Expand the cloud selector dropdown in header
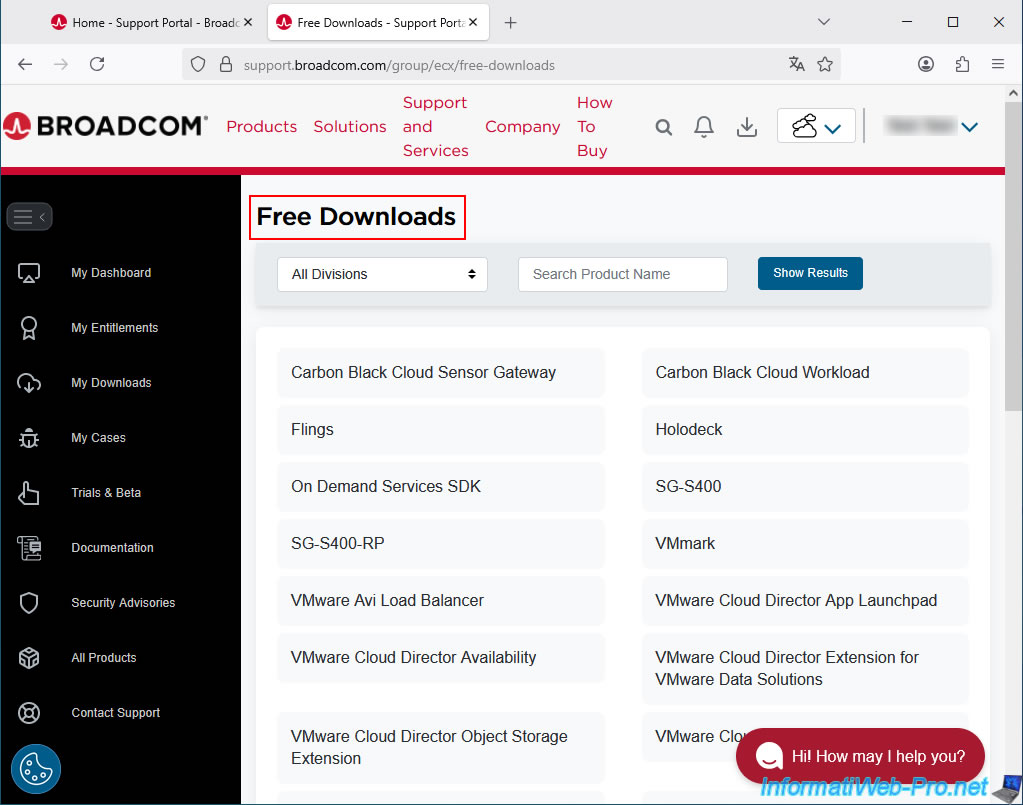Screen dimensions: 1023x805 coord(816,126)
